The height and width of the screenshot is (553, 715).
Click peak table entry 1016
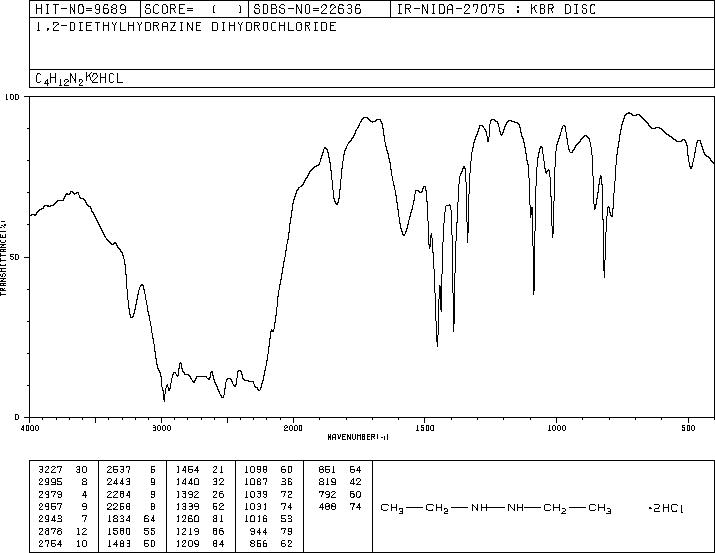(x=256, y=519)
